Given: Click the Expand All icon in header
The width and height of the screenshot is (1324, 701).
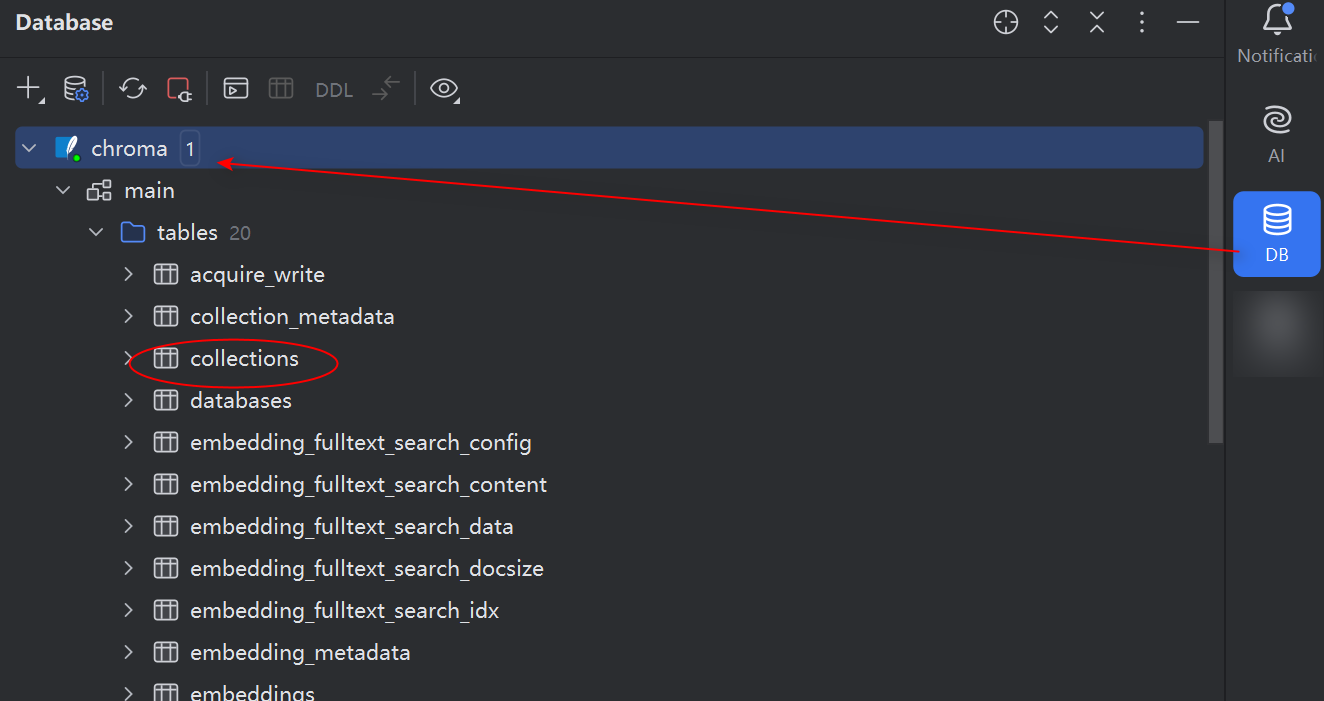Looking at the screenshot, I should pos(1051,23).
